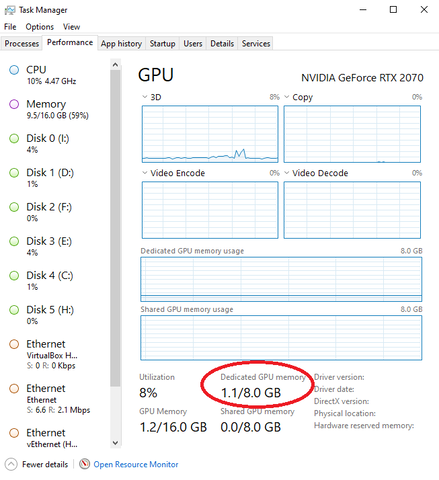Image resolution: width=439 pixels, height=480 pixels.
Task: Switch to the Services tab
Action: coord(256,44)
